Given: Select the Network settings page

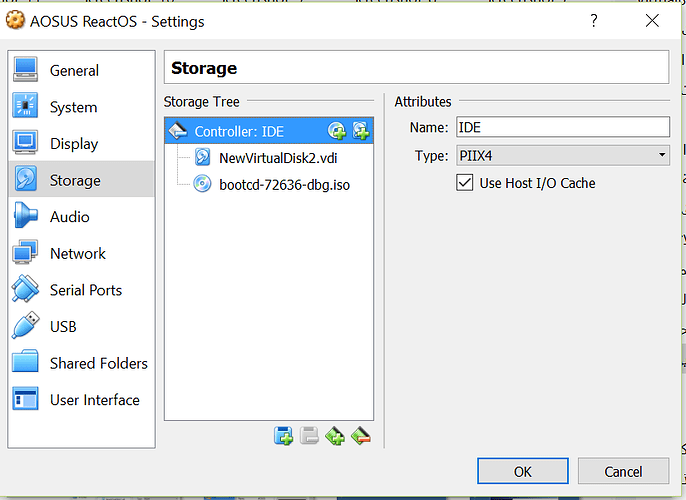Looking at the screenshot, I should [x=77, y=254].
